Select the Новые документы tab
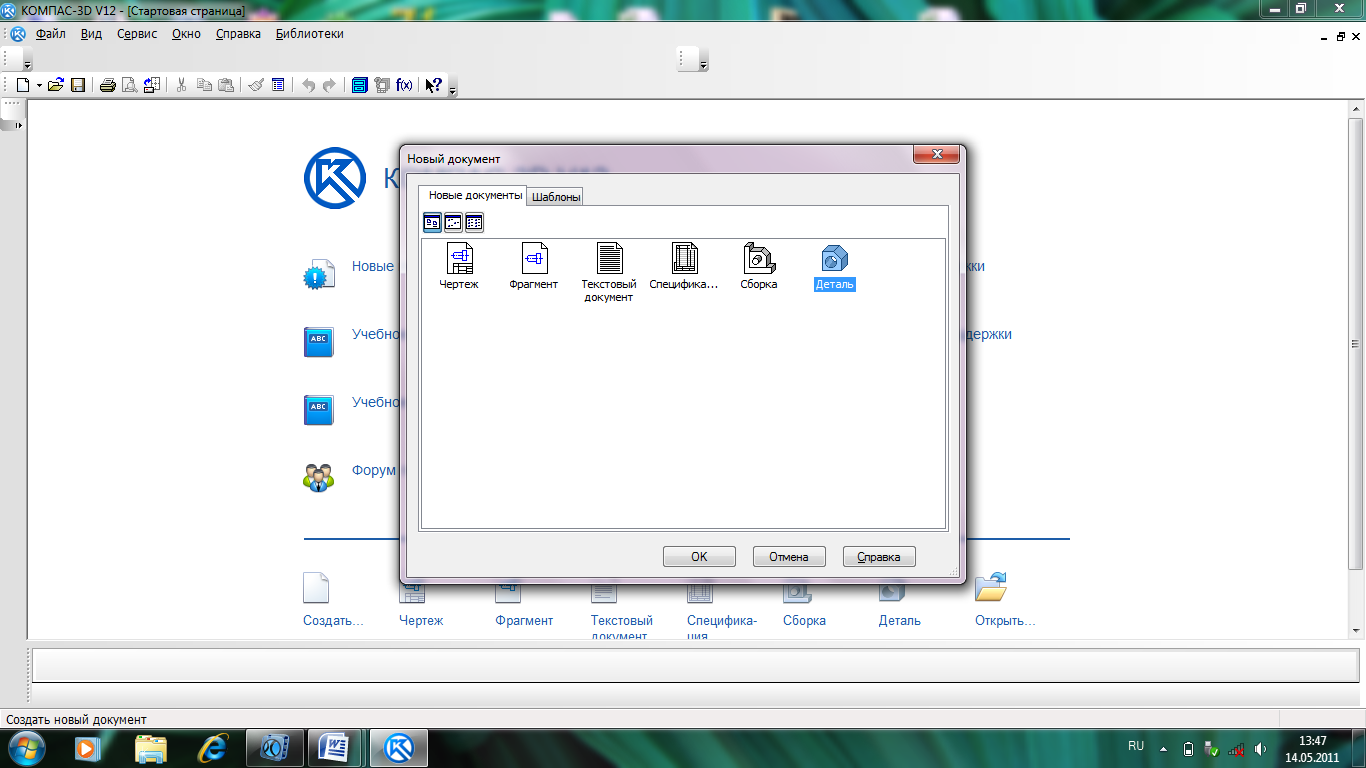1366x768 pixels. coord(475,195)
